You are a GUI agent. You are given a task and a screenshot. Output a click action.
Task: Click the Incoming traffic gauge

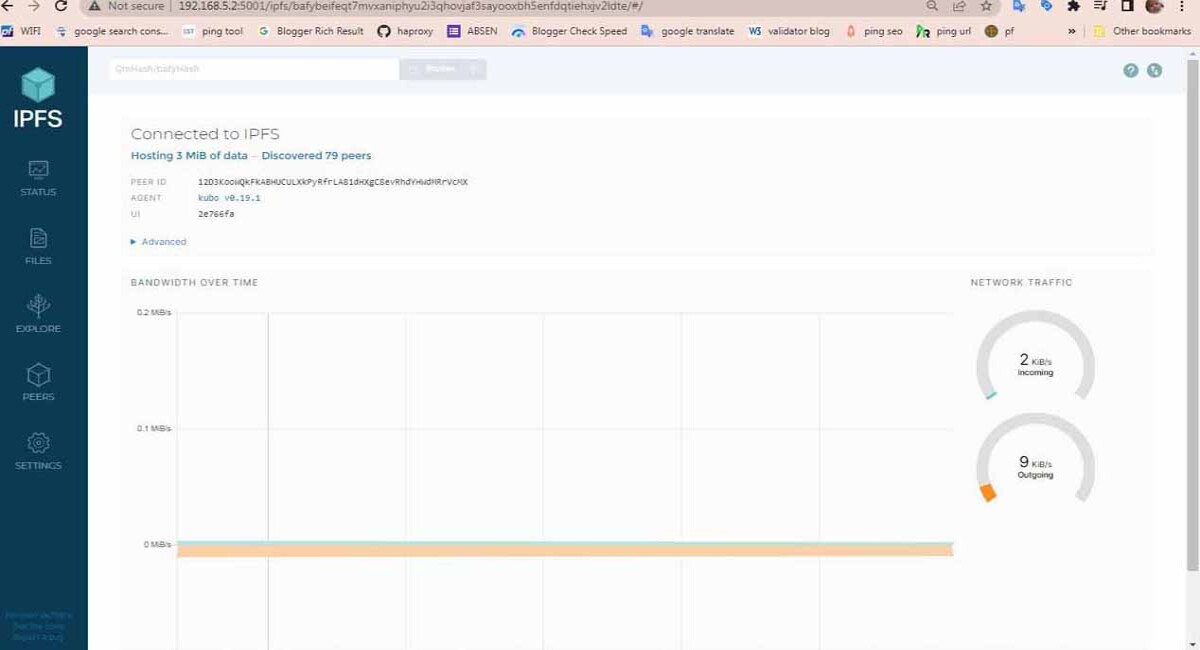(1035, 356)
